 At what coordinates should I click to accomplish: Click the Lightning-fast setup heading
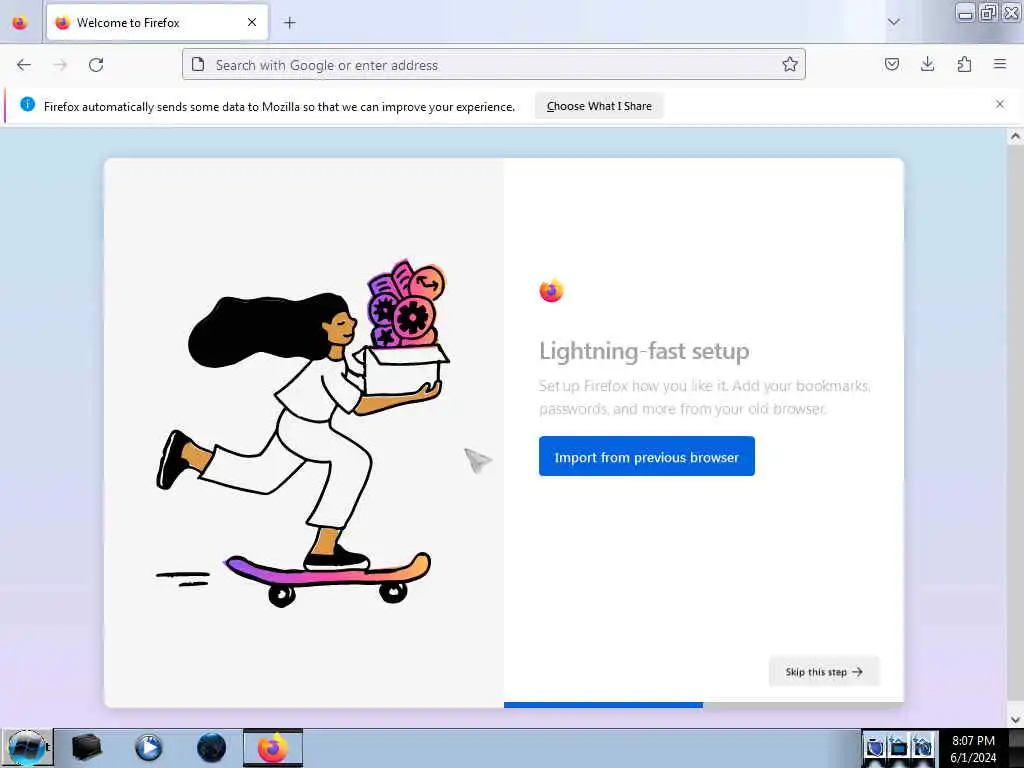click(644, 351)
